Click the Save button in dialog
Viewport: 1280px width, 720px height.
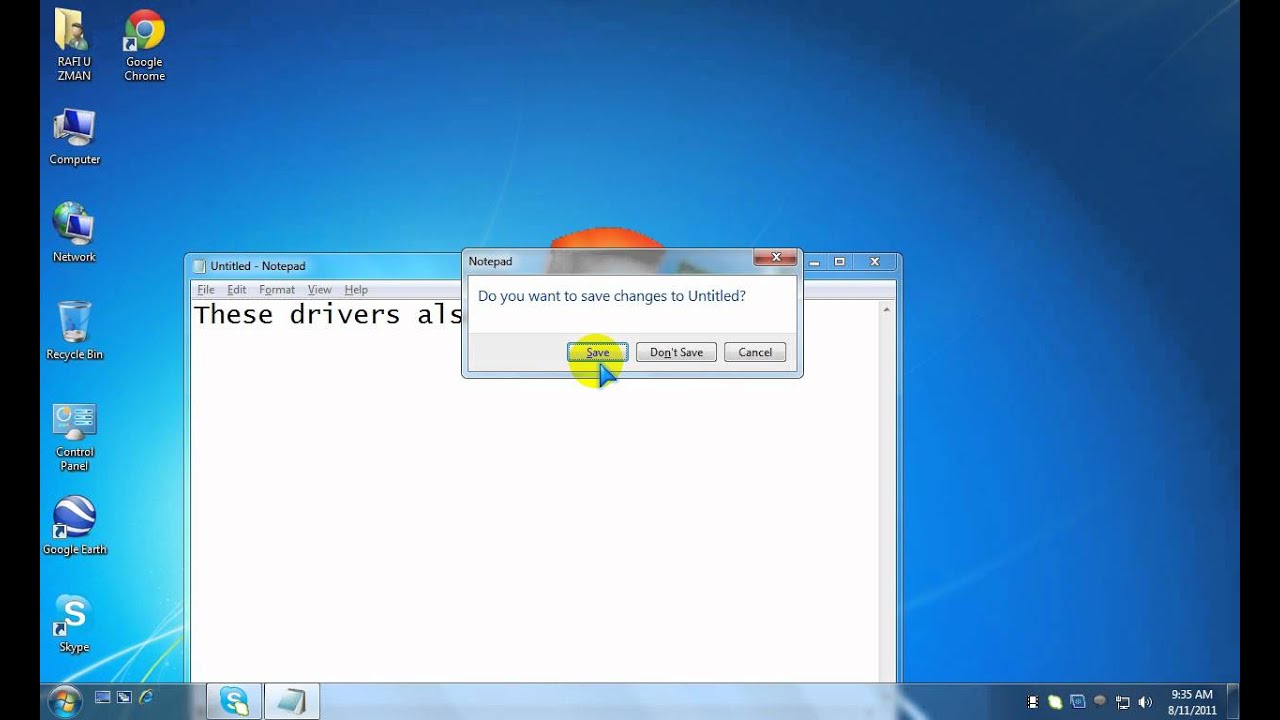597,352
